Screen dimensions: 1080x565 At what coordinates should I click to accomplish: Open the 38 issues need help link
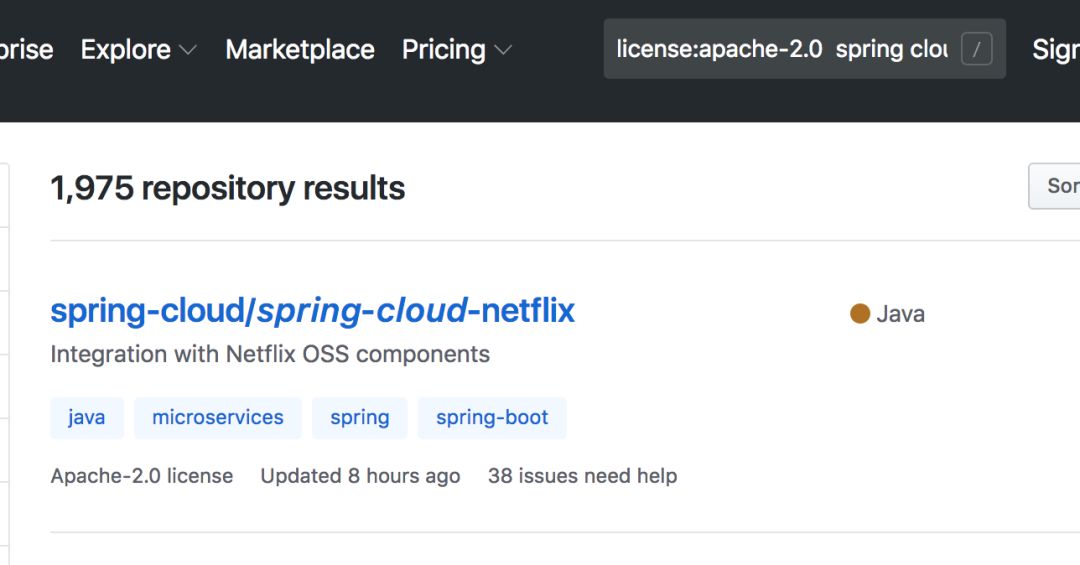[x=582, y=476]
